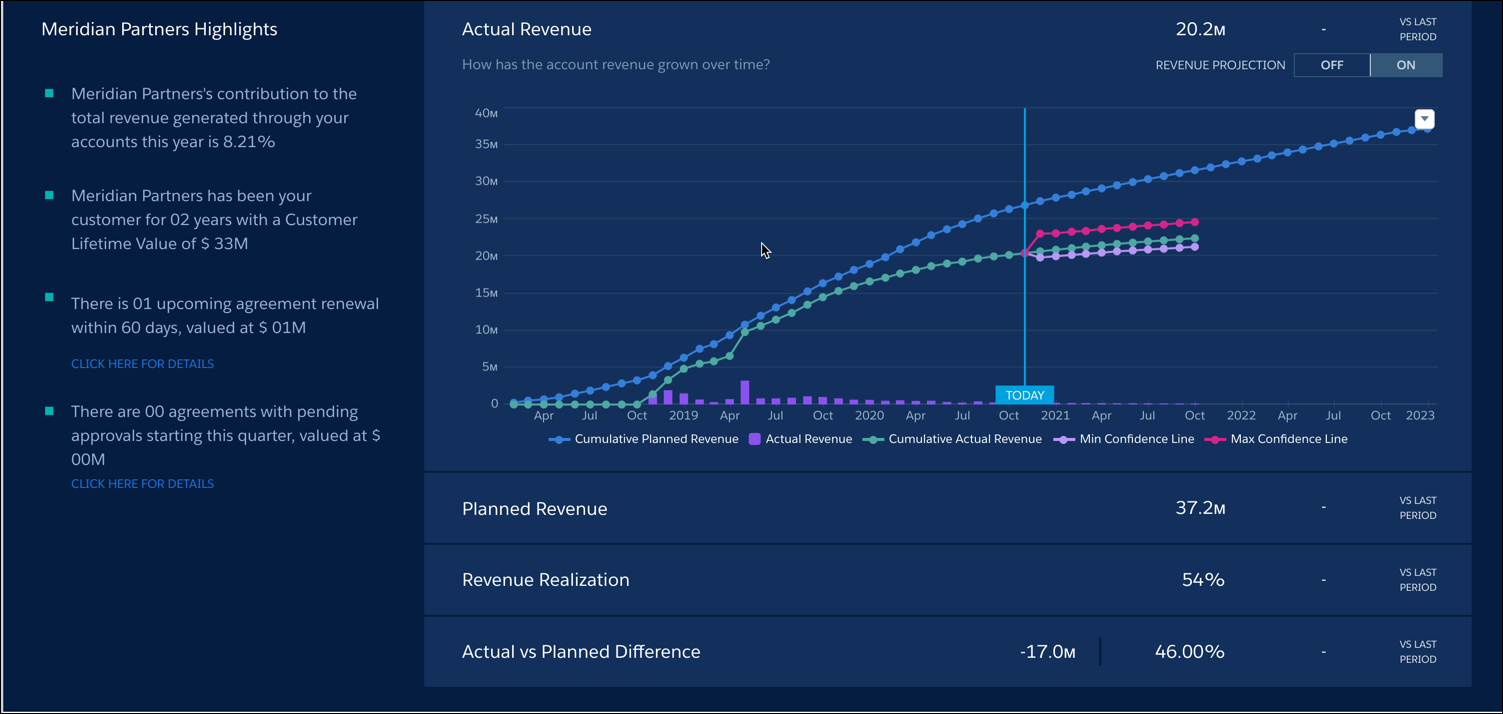Click the Revenue Realization metric row
Screen dimensions: 1503x714
tap(545, 580)
